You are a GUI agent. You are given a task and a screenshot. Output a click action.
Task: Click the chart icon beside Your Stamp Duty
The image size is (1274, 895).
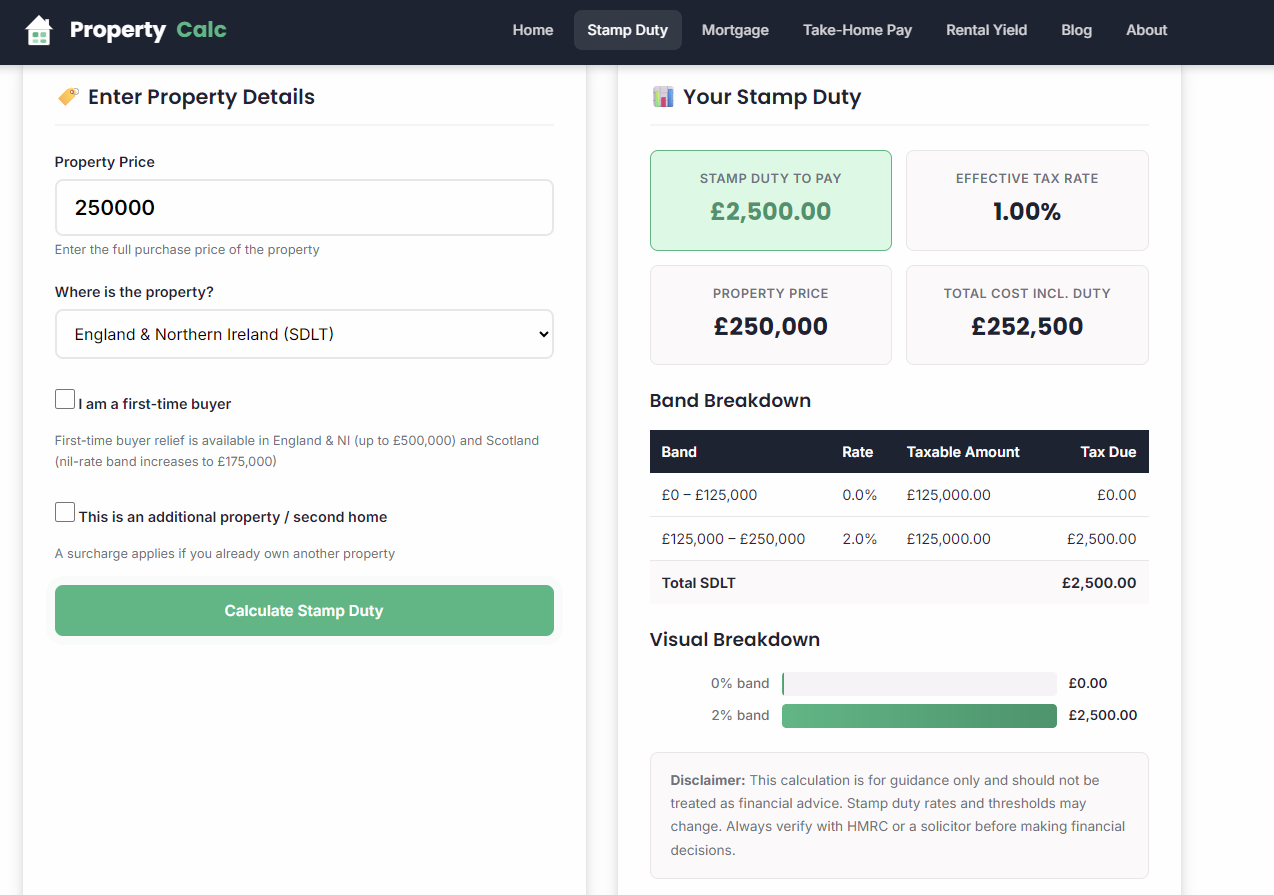click(x=663, y=96)
